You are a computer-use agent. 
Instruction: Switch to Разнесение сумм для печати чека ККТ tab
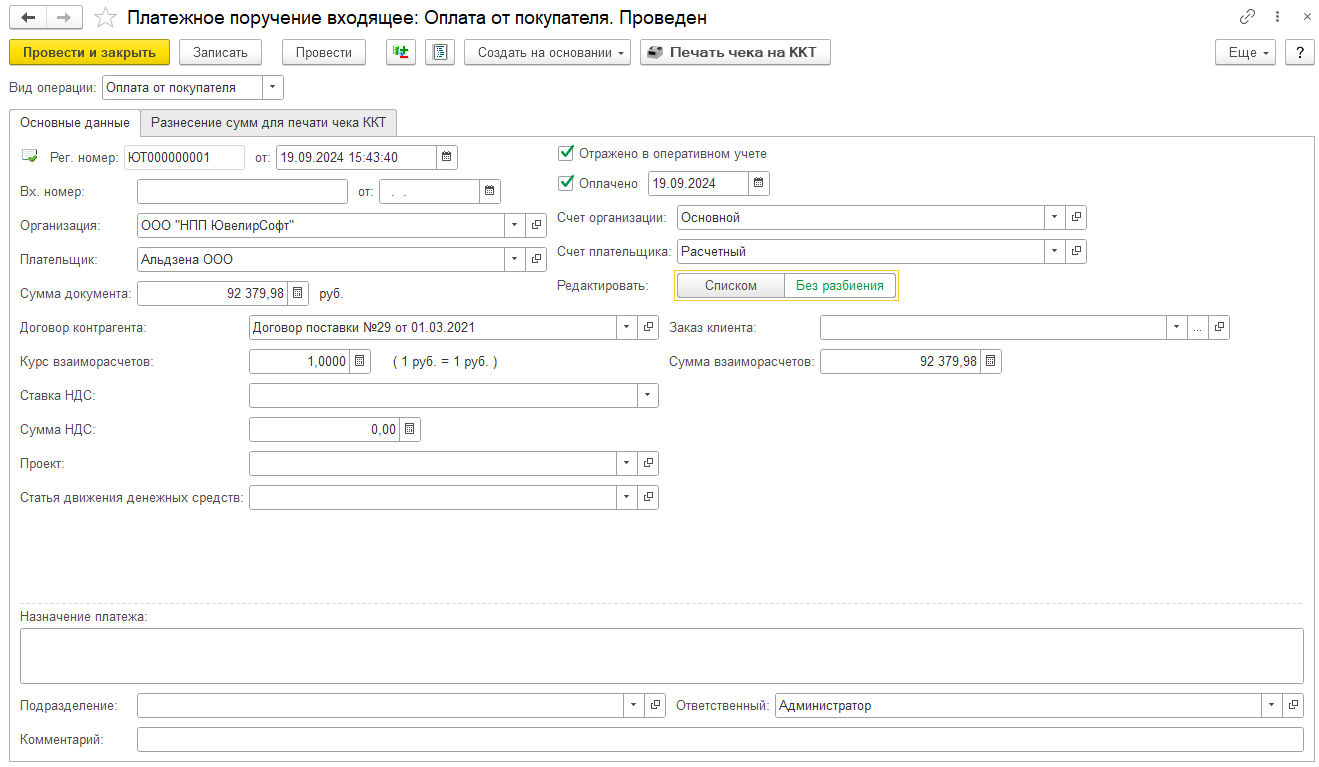[x=268, y=122]
